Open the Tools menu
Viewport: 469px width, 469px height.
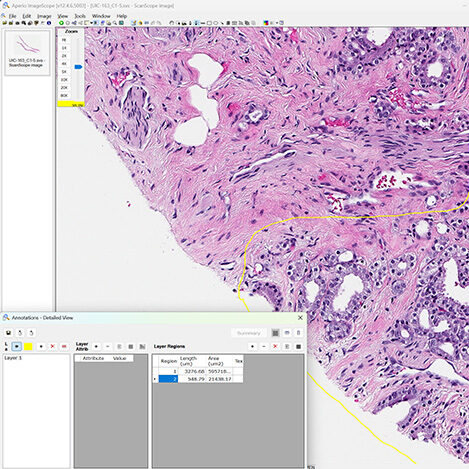click(x=80, y=16)
